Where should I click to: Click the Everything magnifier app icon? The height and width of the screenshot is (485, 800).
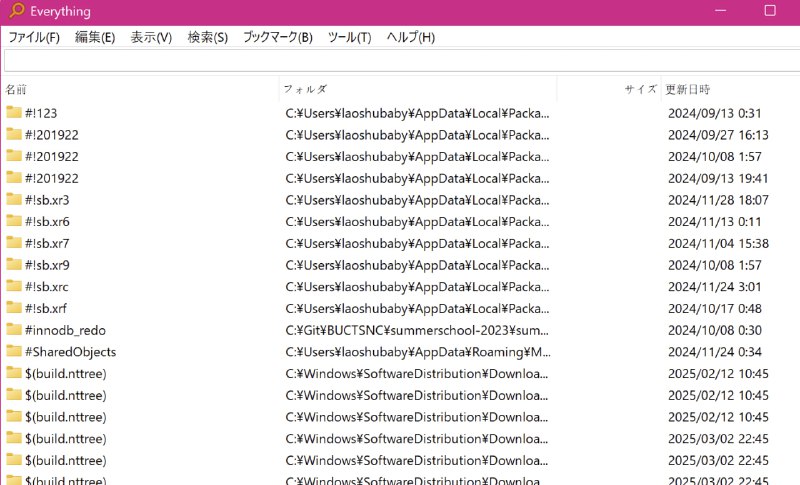(x=17, y=10)
